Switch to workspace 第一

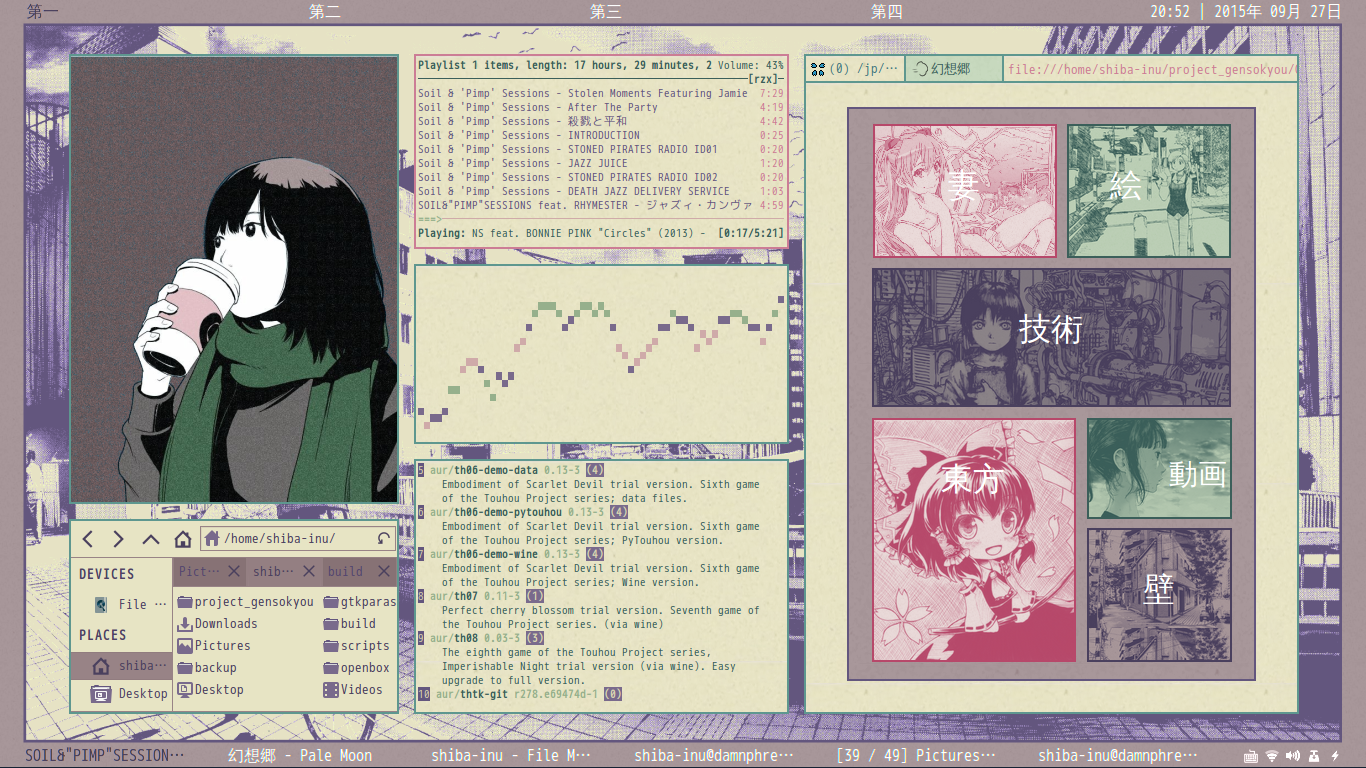(43, 11)
